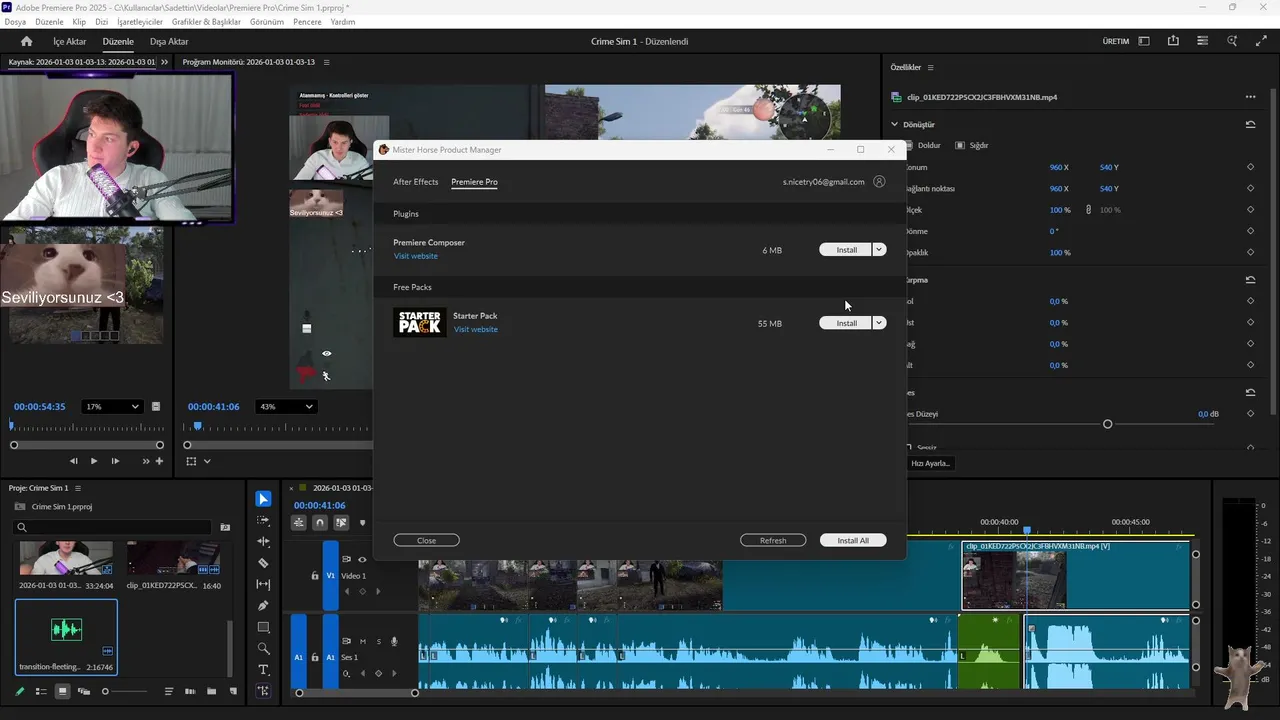Switch to Dışa Aktar tab
The image size is (1280, 720).
(x=169, y=41)
